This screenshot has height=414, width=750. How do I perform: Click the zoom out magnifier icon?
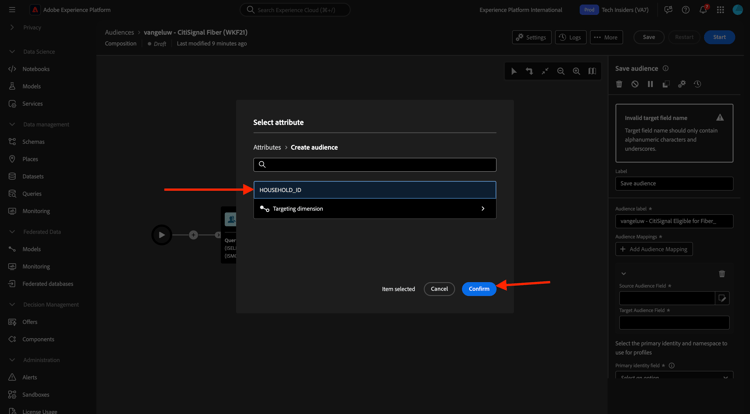tap(561, 71)
